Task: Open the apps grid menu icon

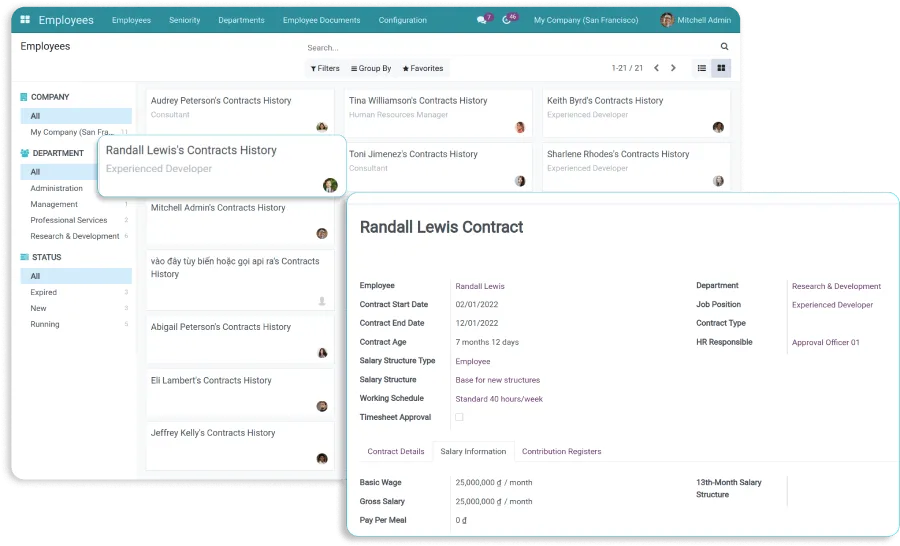Action: click(x=25, y=20)
